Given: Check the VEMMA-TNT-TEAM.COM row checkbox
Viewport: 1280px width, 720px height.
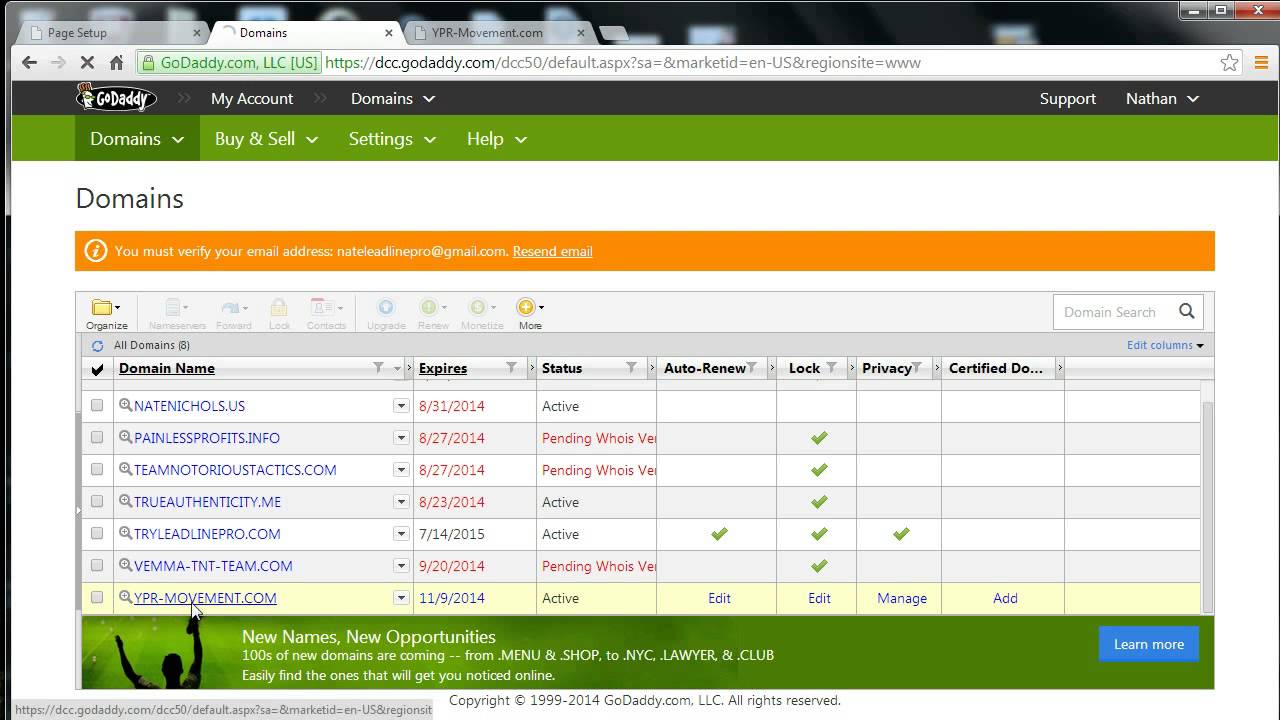Looking at the screenshot, I should 97,566.
